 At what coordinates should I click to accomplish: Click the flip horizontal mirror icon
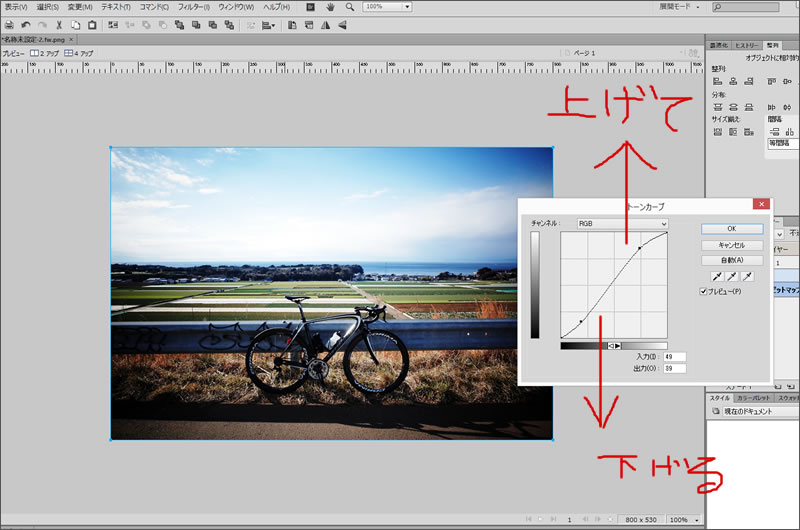tap(326, 25)
